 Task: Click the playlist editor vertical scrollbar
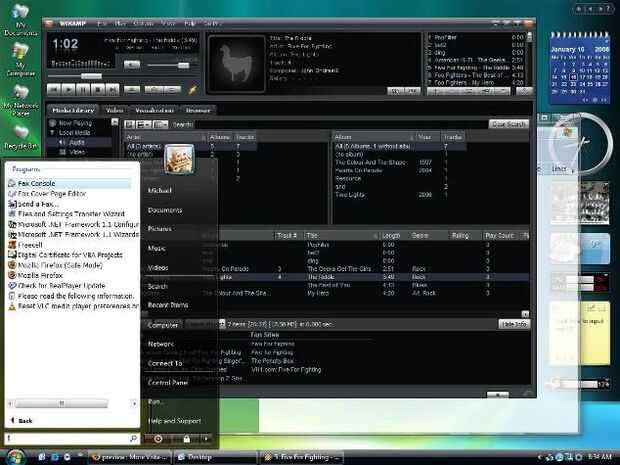coord(529,59)
